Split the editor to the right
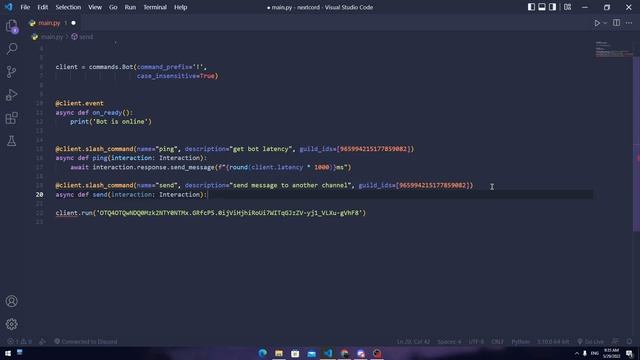The width and height of the screenshot is (640, 360). [x=616, y=23]
